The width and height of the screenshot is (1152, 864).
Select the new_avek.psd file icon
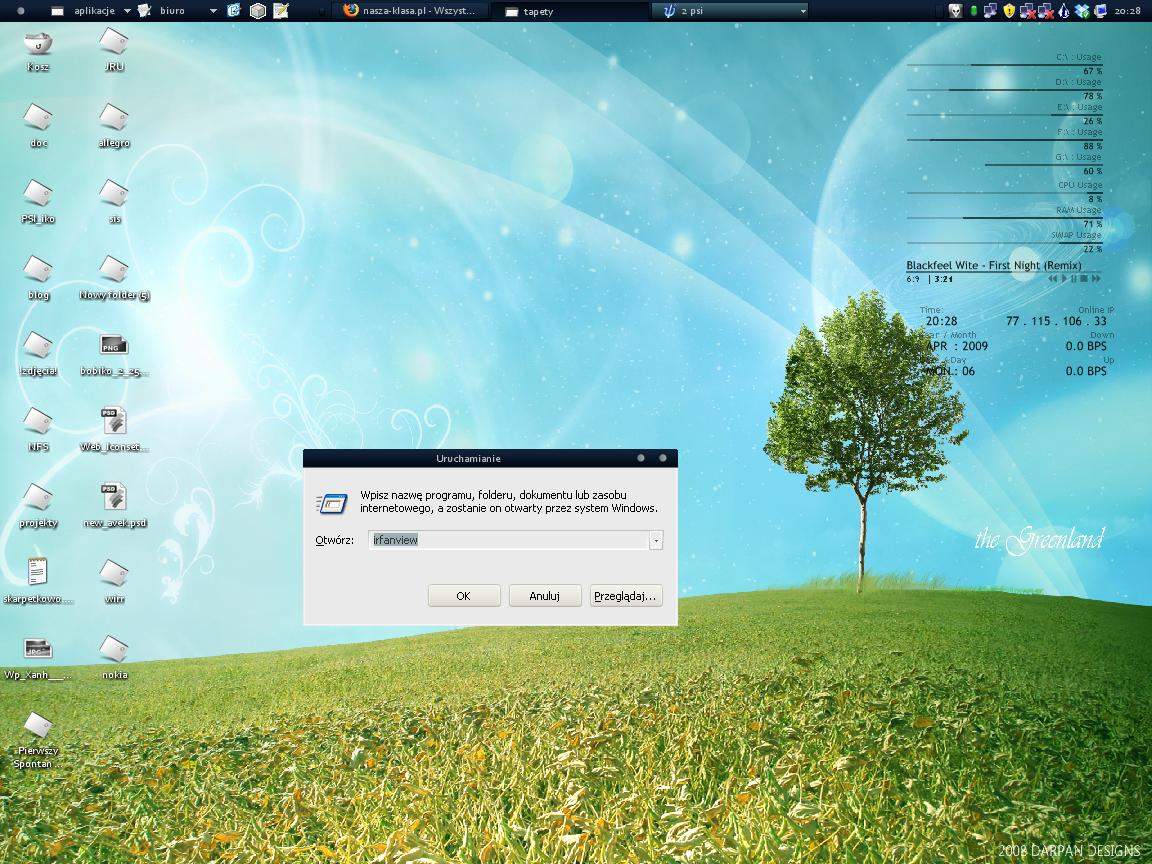[114, 498]
